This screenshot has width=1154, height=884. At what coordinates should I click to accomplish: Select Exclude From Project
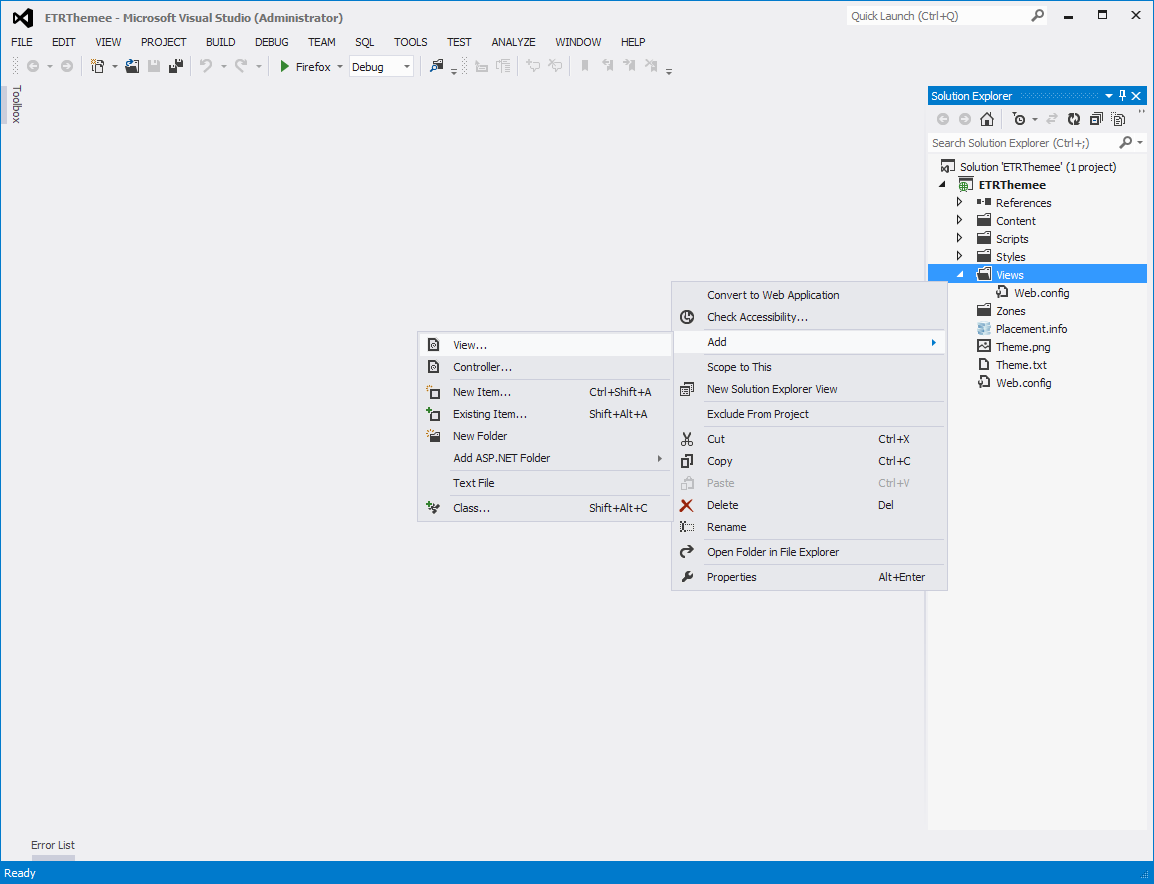809,414
